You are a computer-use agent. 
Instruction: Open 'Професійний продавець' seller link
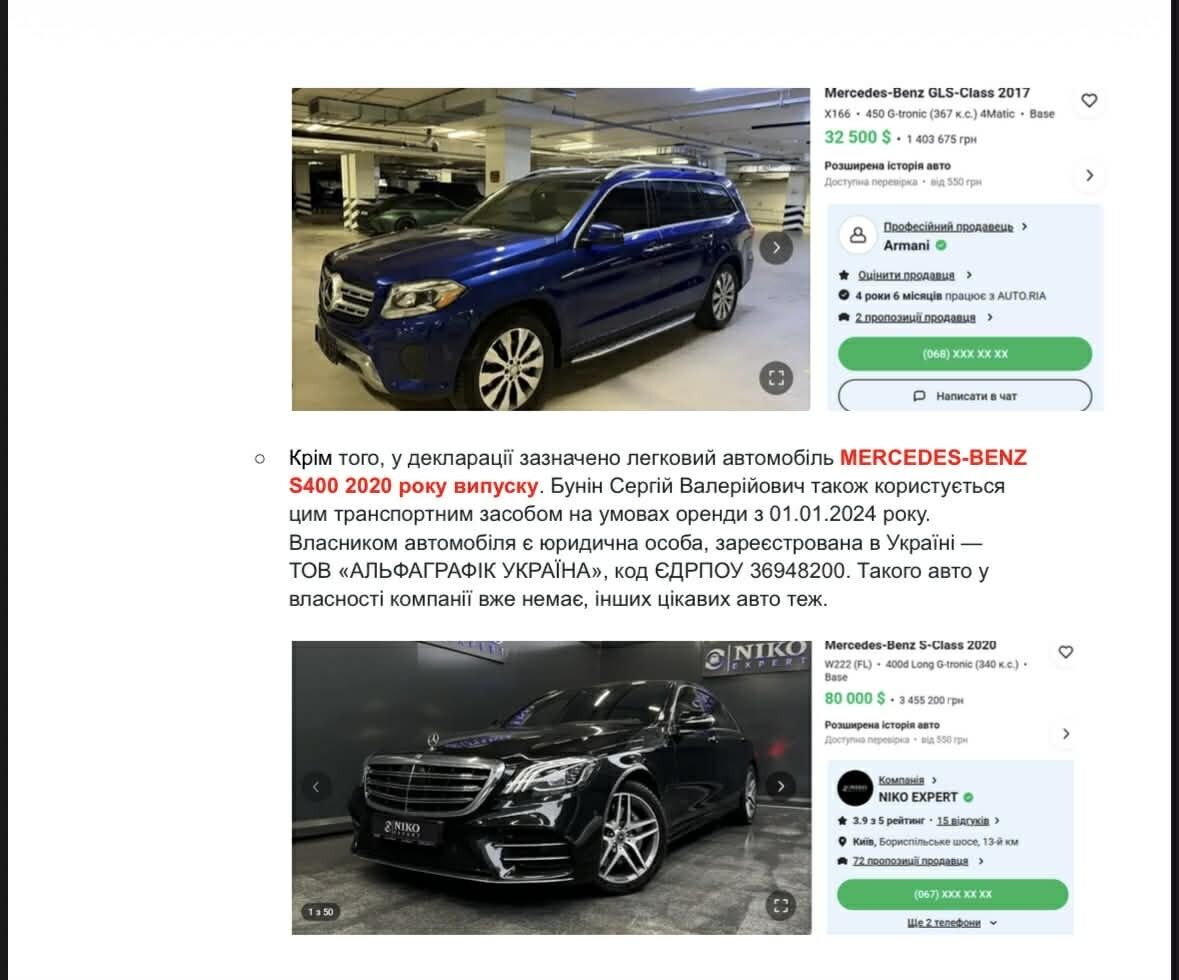[x=948, y=226]
